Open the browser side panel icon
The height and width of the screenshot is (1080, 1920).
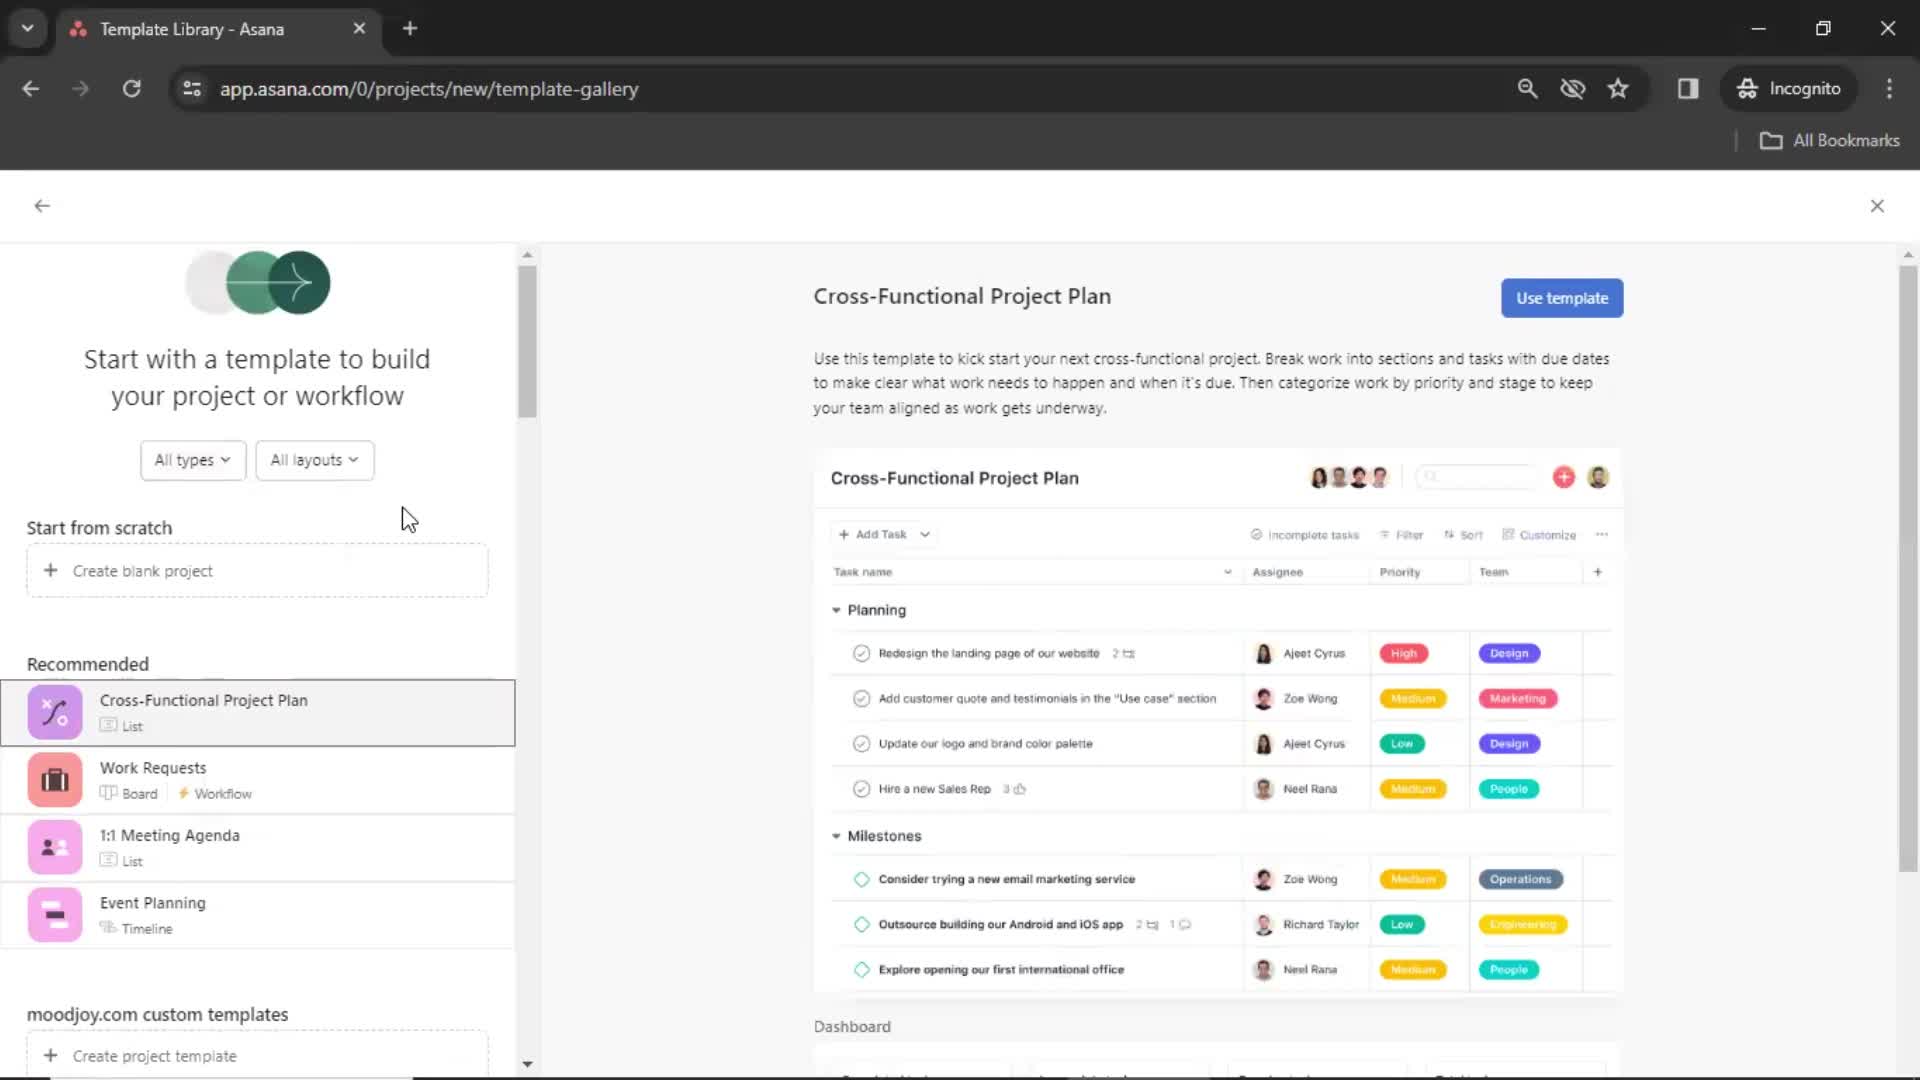(x=1688, y=89)
